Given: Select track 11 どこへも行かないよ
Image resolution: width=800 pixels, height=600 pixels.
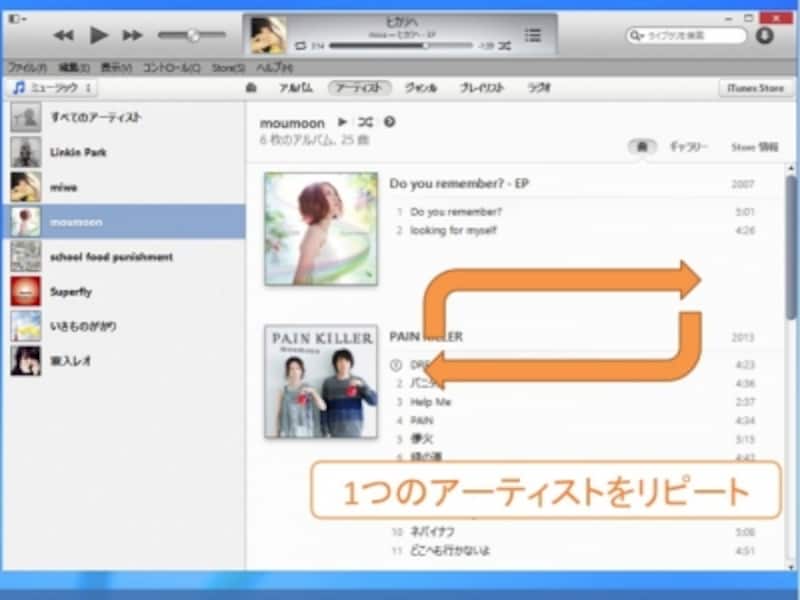Looking at the screenshot, I should 576,551.
